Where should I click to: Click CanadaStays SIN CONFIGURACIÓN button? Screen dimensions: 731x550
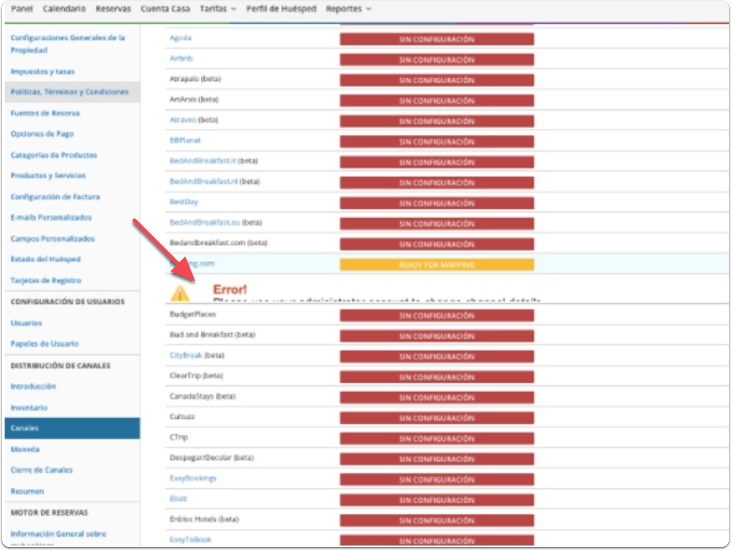pos(437,398)
